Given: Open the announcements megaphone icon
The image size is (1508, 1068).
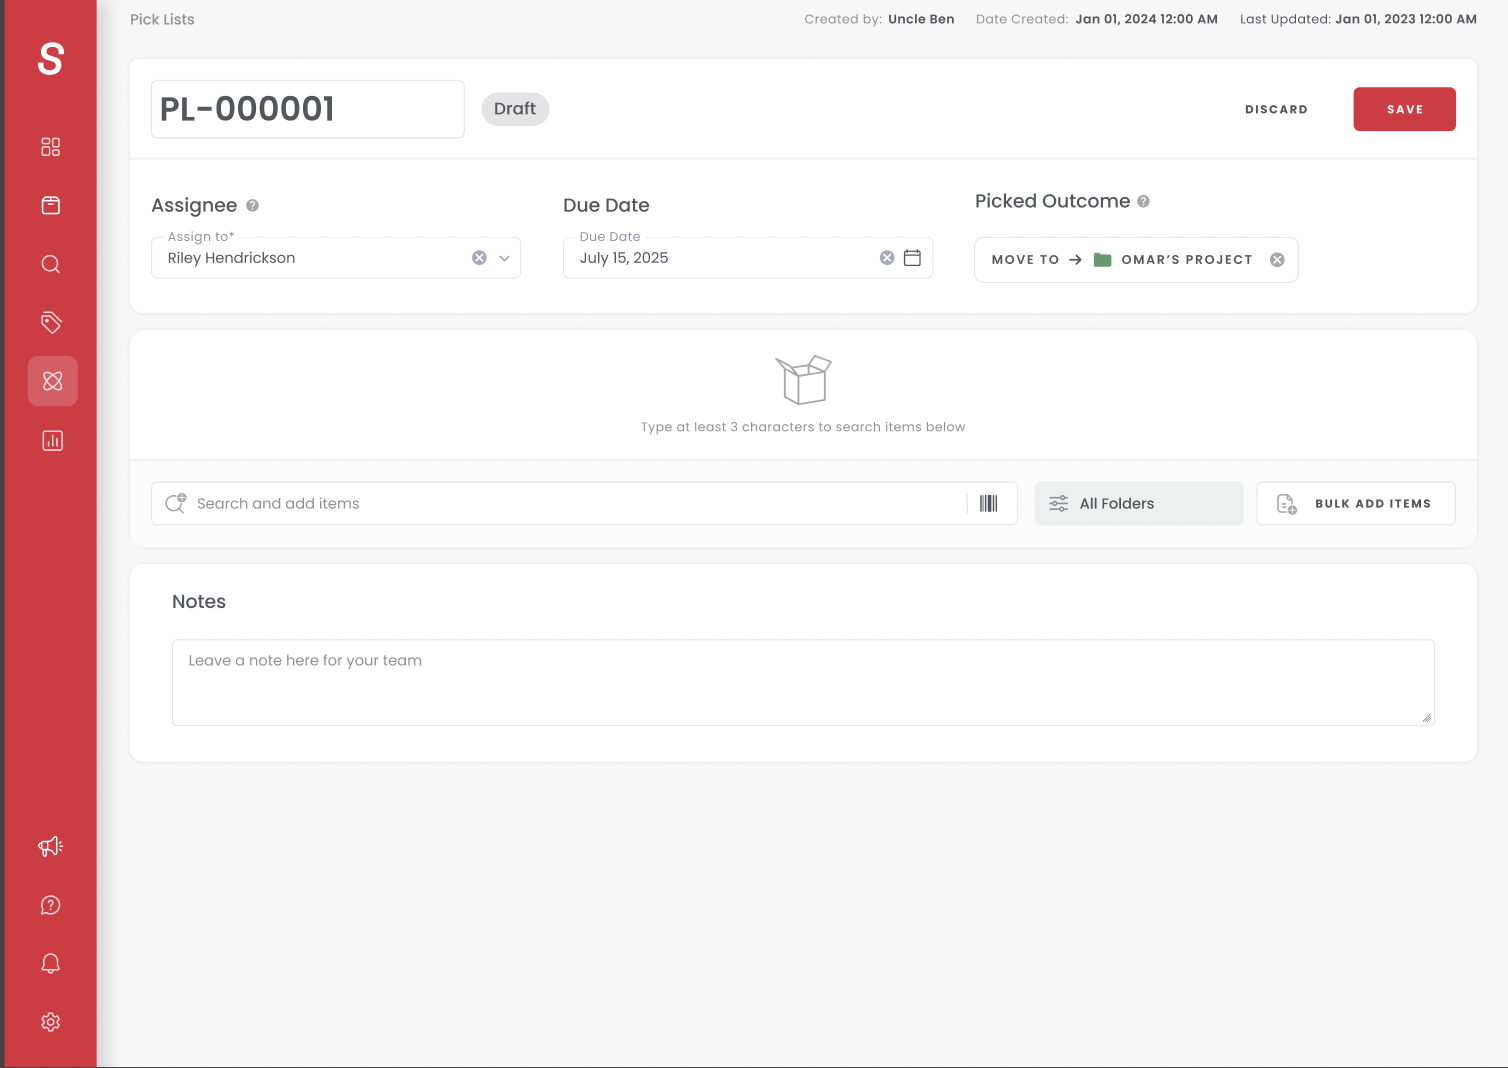Looking at the screenshot, I should (50, 846).
